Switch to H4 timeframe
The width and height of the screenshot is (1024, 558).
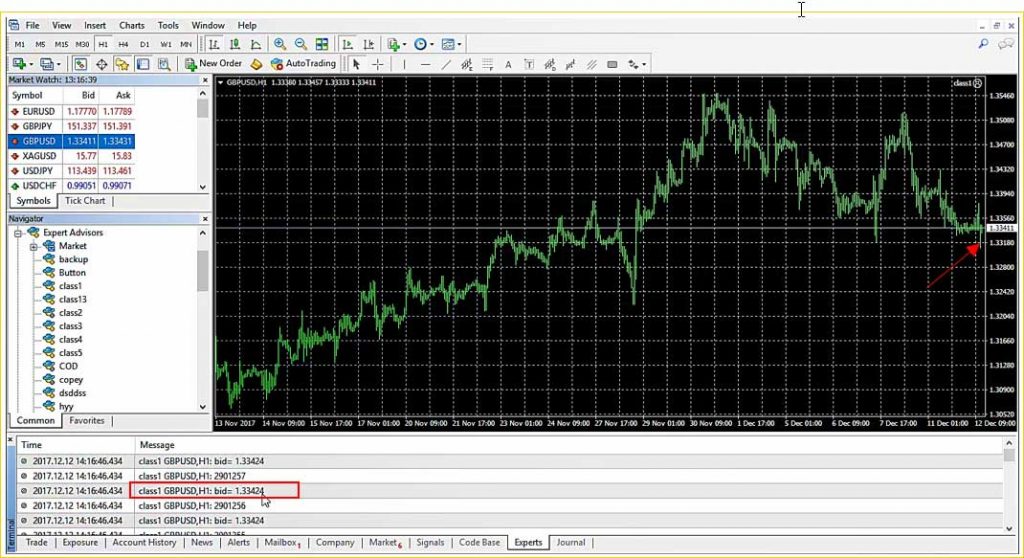pos(123,44)
